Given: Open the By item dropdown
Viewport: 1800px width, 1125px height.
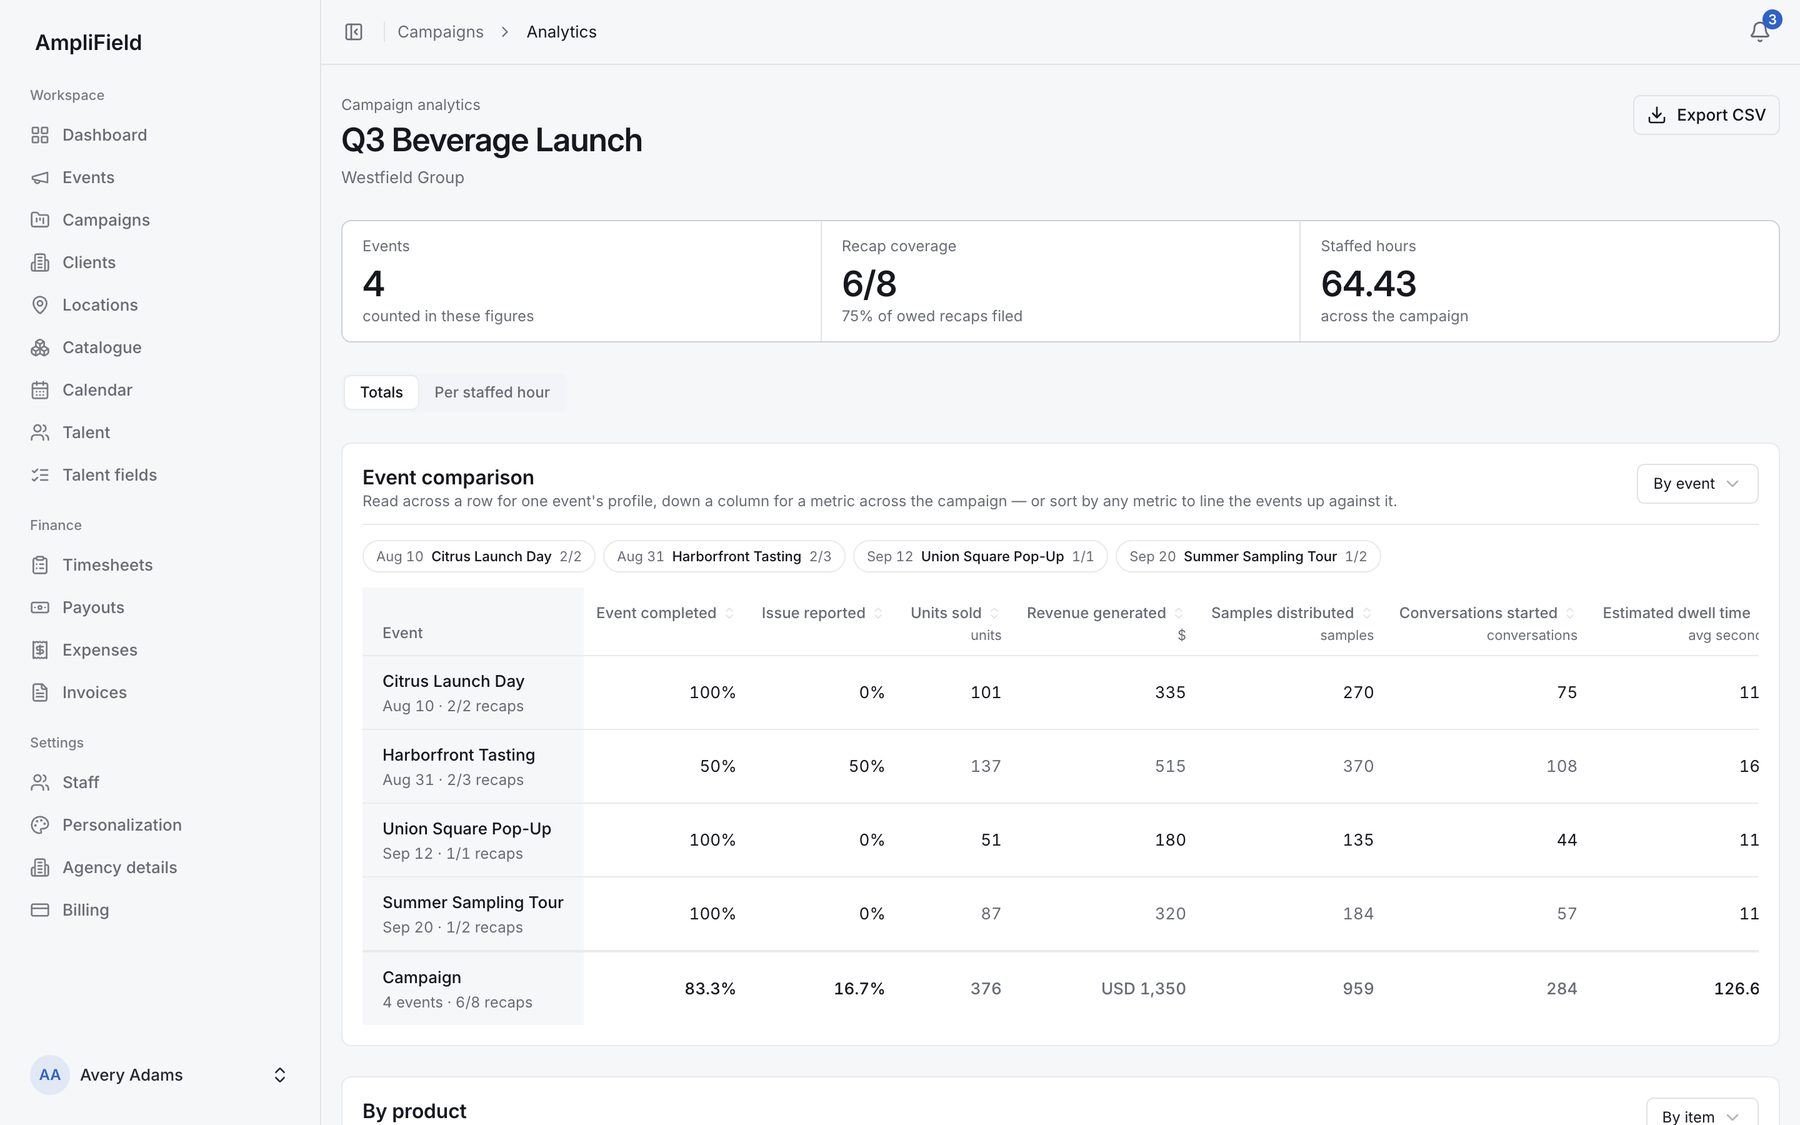Looking at the screenshot, I should (x=1702, y=1112).
